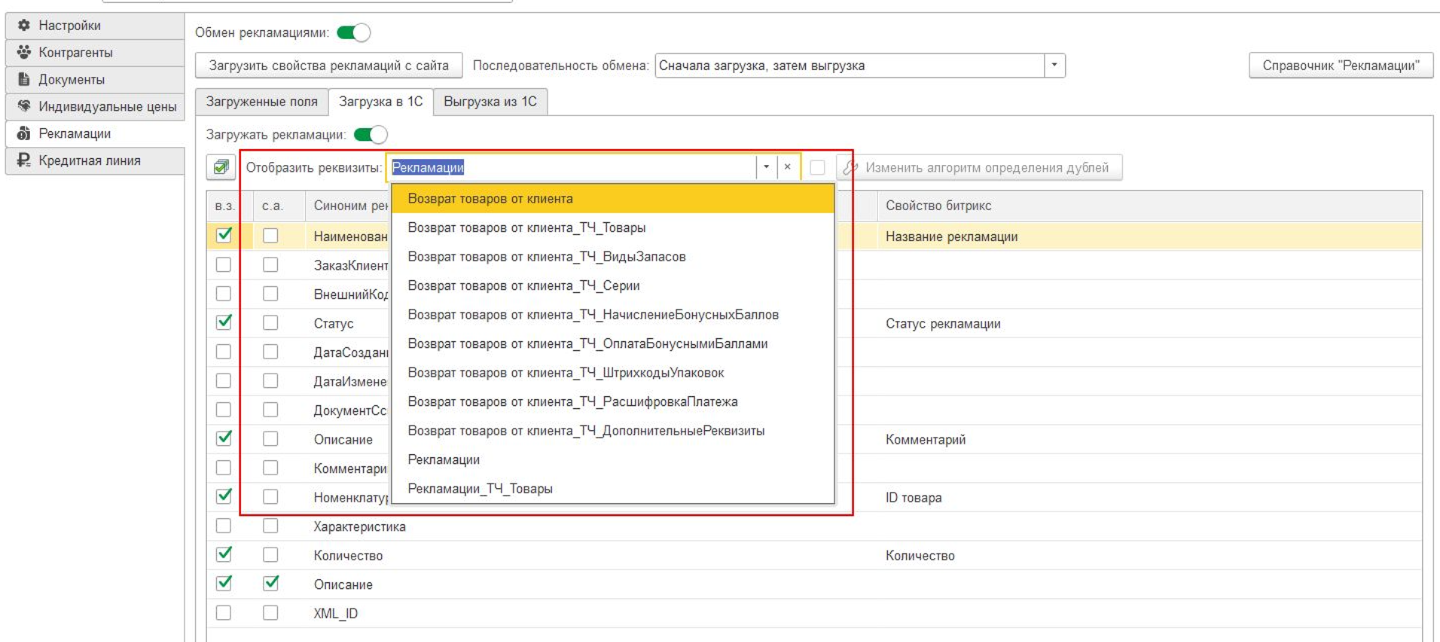Screen dimensions: 1440x642
Task: Click Загрузить свойства рекламаций с сайта button
Action: (x=328, y=66)
